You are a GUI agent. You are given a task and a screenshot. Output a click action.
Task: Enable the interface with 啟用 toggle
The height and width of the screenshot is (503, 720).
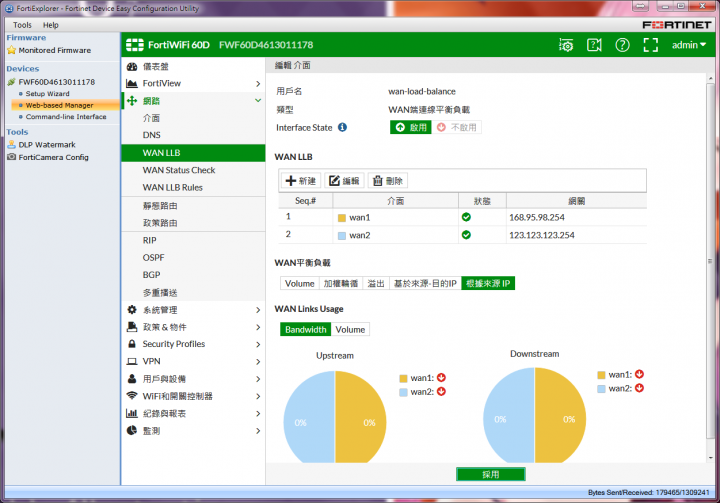[411, 127]
